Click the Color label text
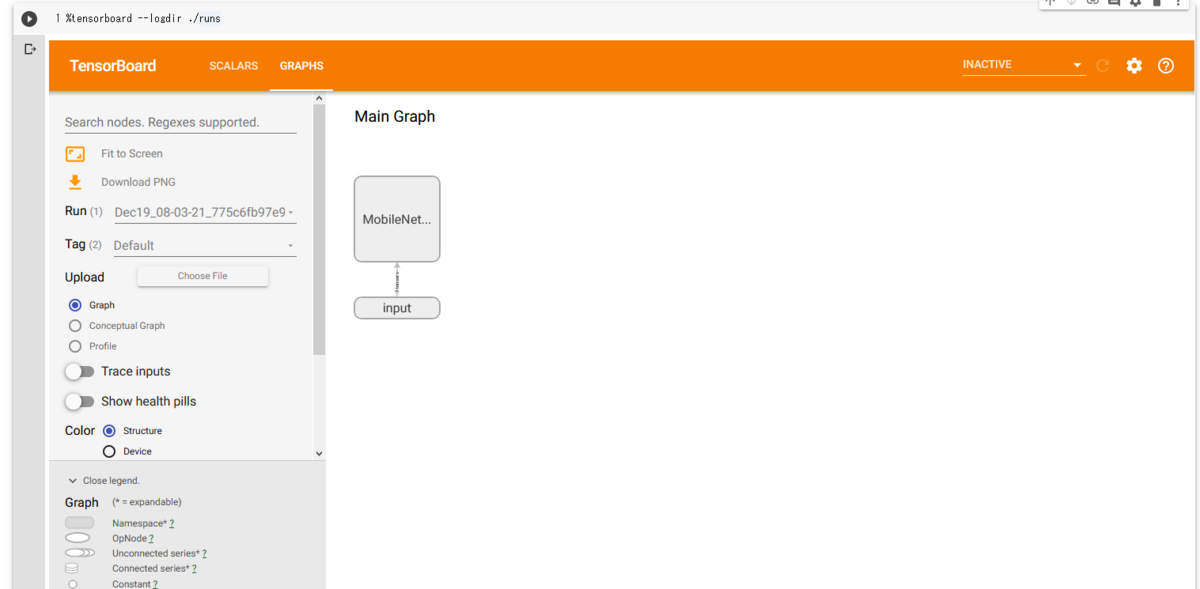The width and height of the screenshot is (1200, 589). (80, 431)
